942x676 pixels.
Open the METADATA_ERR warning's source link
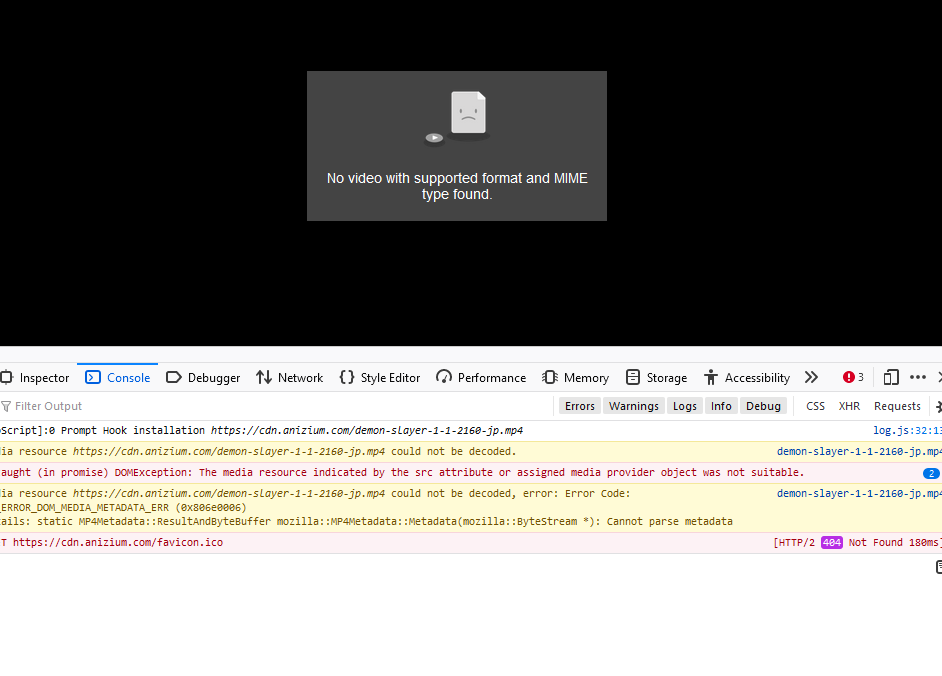(x=859, y=493)
